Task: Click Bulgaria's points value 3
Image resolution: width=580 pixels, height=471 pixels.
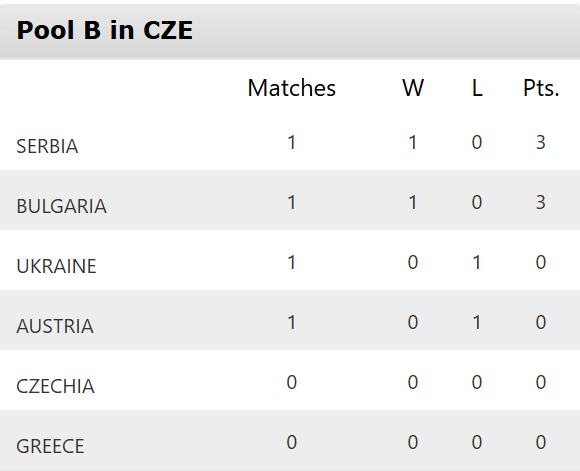Action: (x=541, y=202)
